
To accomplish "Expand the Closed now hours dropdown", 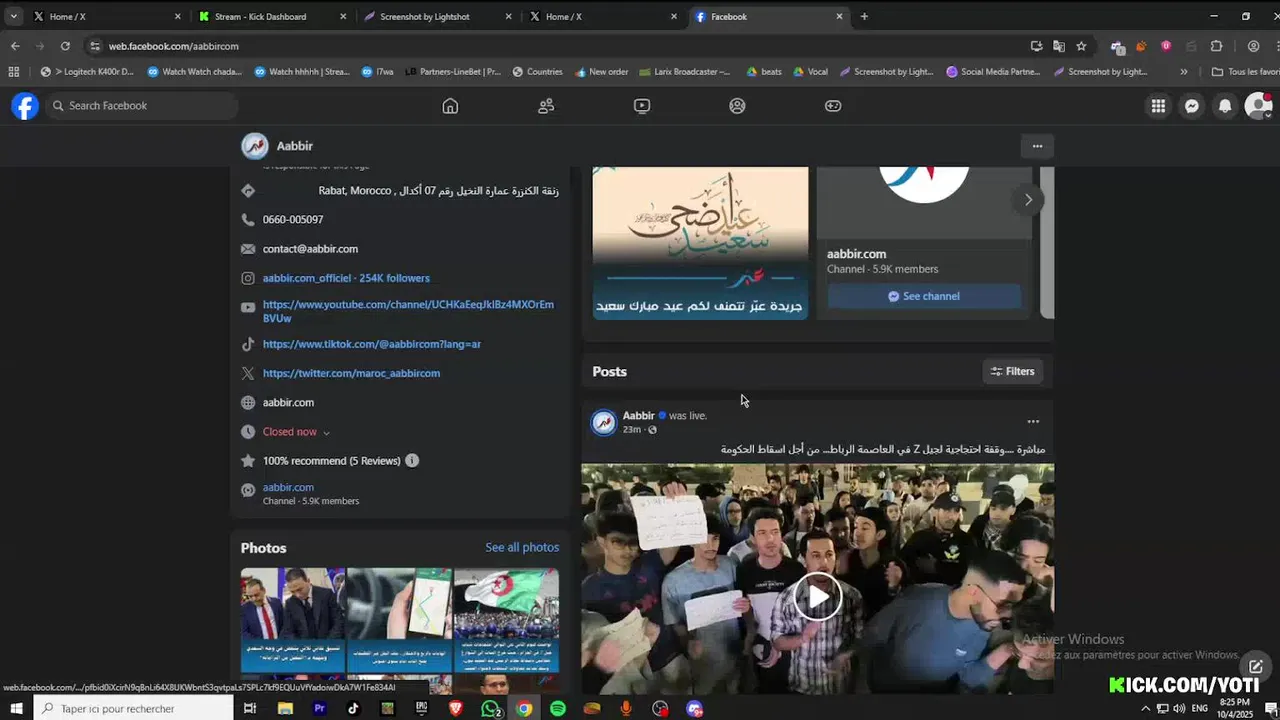I will point(296,432).
